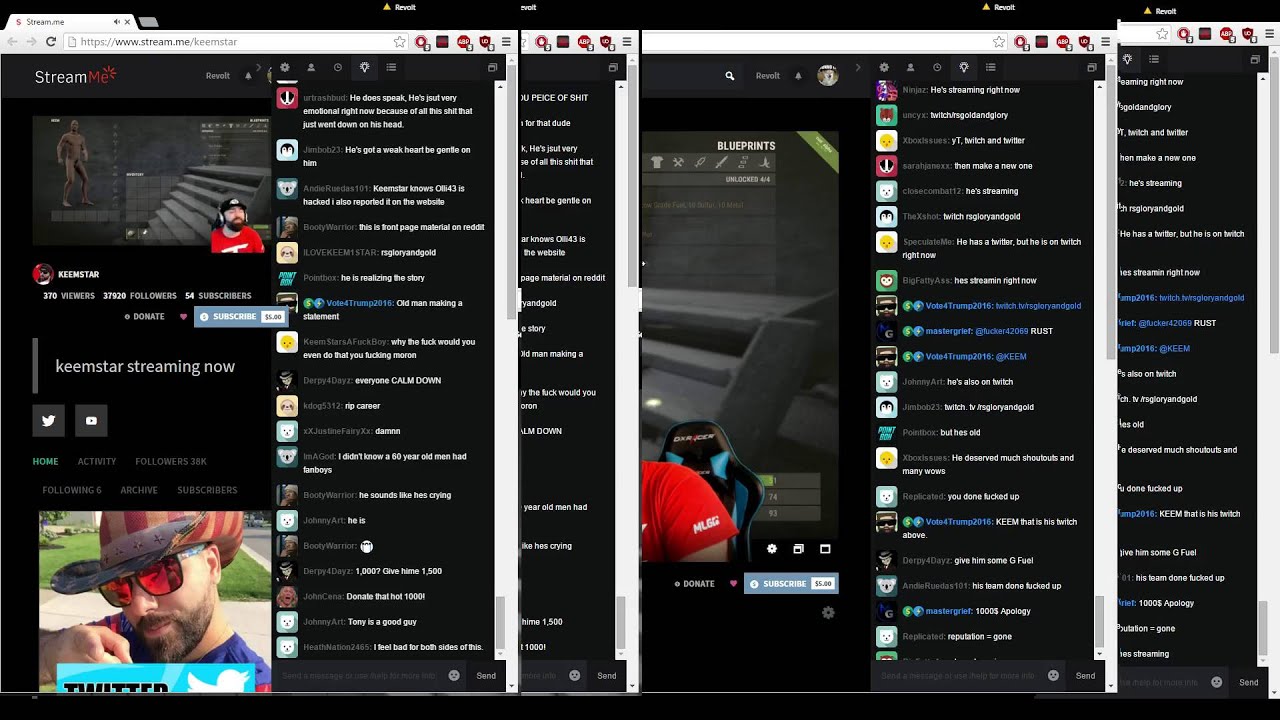Click the third window chat scrollbar thumb

(1100, 620)
